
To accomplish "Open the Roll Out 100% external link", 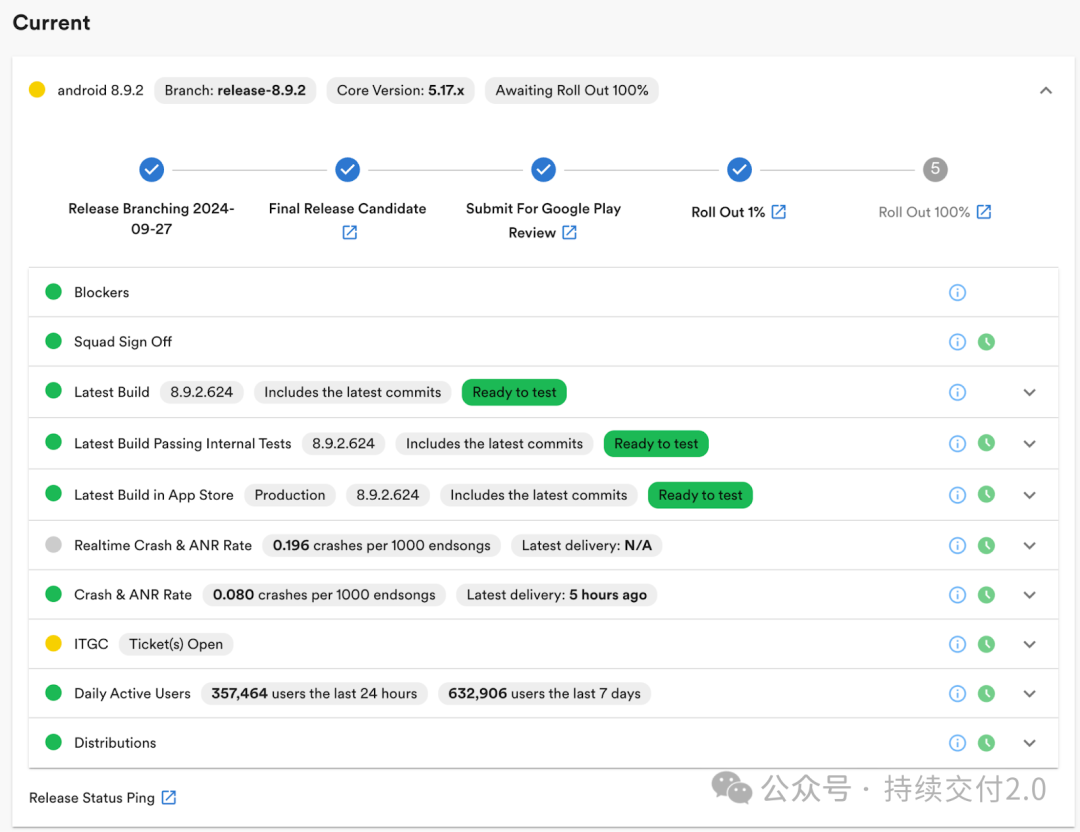I will (984, 212).
